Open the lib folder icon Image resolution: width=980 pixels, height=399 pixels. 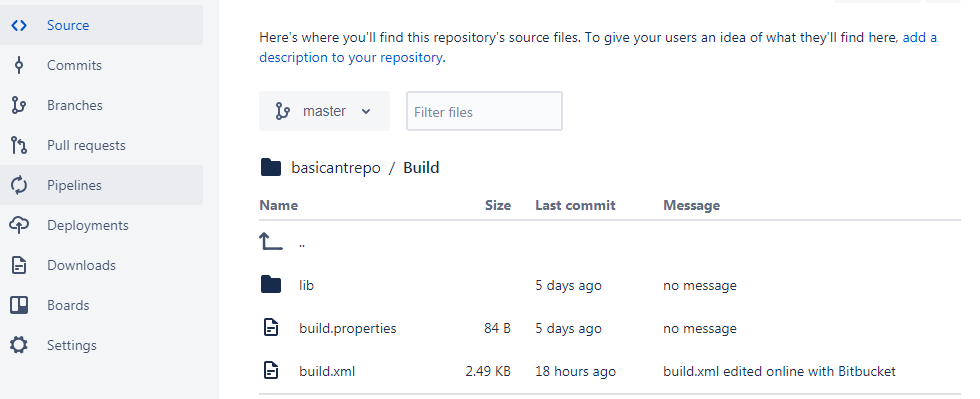pos(271,285)
